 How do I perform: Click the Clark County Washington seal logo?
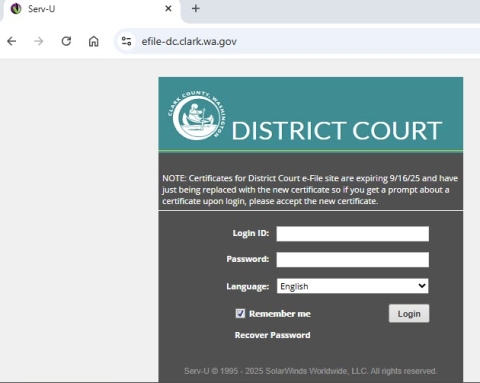click(x=197, y=115)
